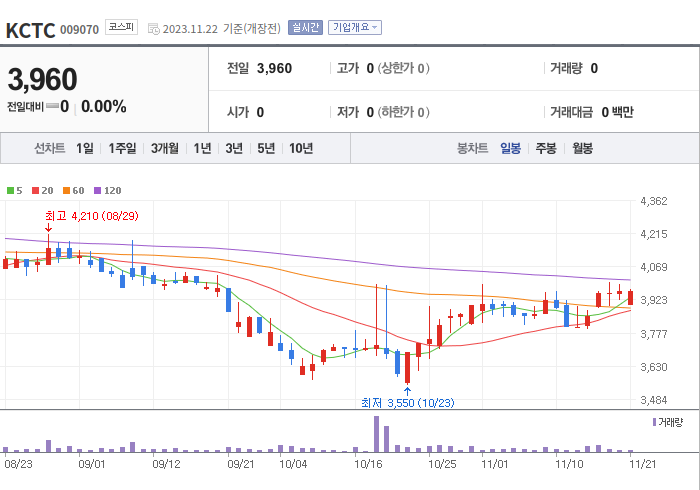Click the 봉차트 candle chart label
Image resolution: width=700 pixels, height=490 pixels.
point(472,148)
